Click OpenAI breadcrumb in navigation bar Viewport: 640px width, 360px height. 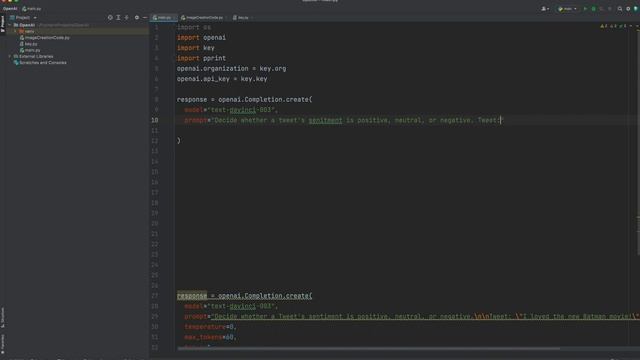[x=10, y=9]
